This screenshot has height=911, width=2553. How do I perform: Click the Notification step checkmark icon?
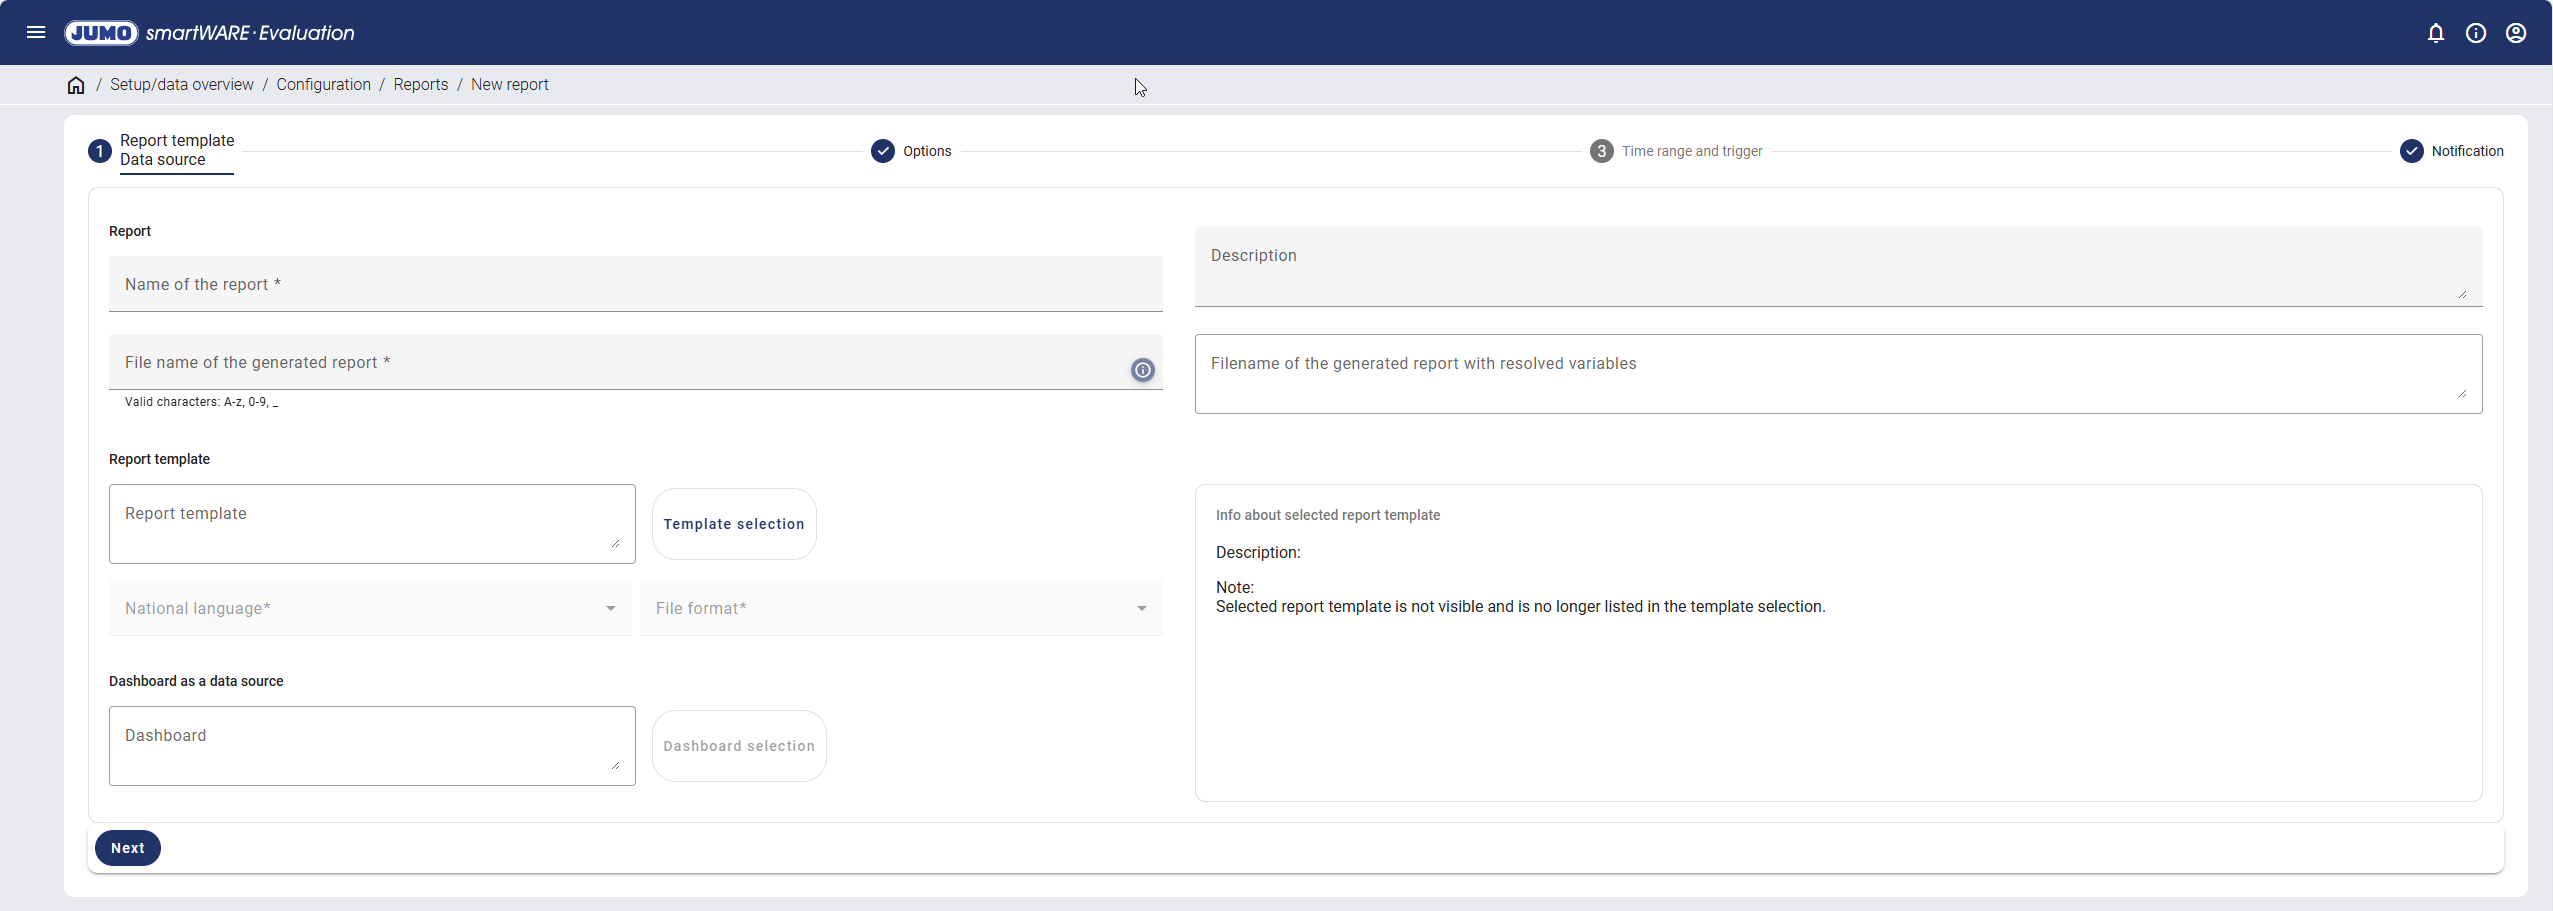tap(2411, 151)
